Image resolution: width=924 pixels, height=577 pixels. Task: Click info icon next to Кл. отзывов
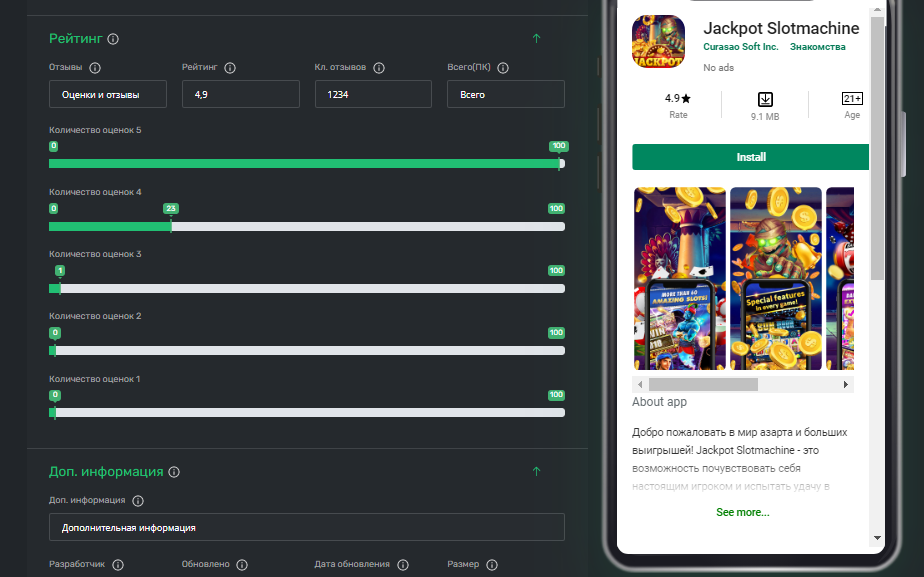(379, 68)
